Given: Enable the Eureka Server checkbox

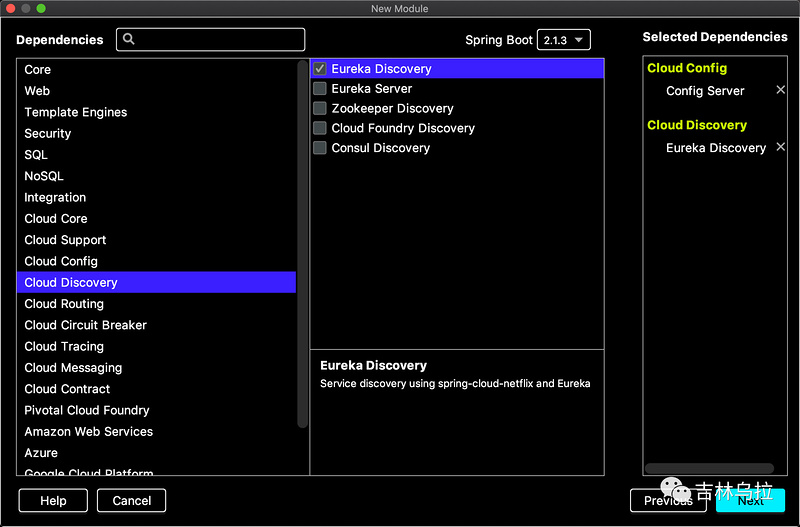Looking at the screenshot, I should pos(320,88).
